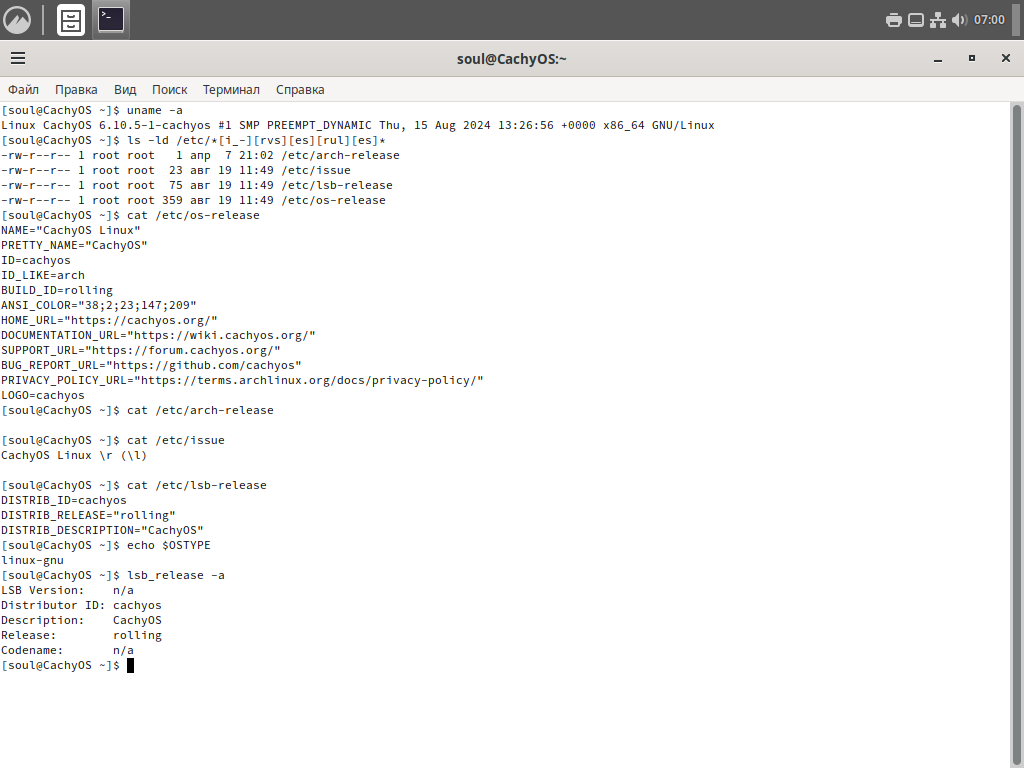Open the Вид menu
This screenshot has width=1024, height=768.
click(125, 89)
